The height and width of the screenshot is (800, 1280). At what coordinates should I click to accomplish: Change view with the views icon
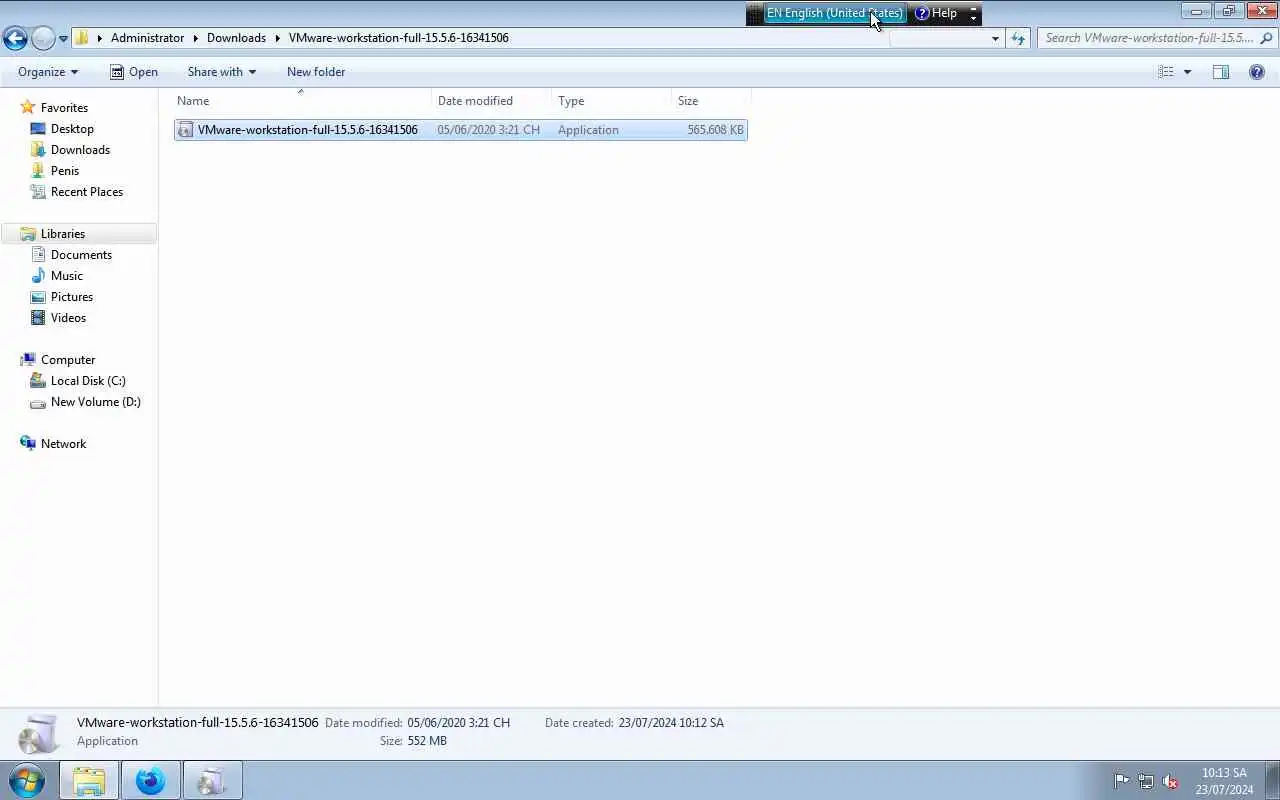pos(1166,72)
